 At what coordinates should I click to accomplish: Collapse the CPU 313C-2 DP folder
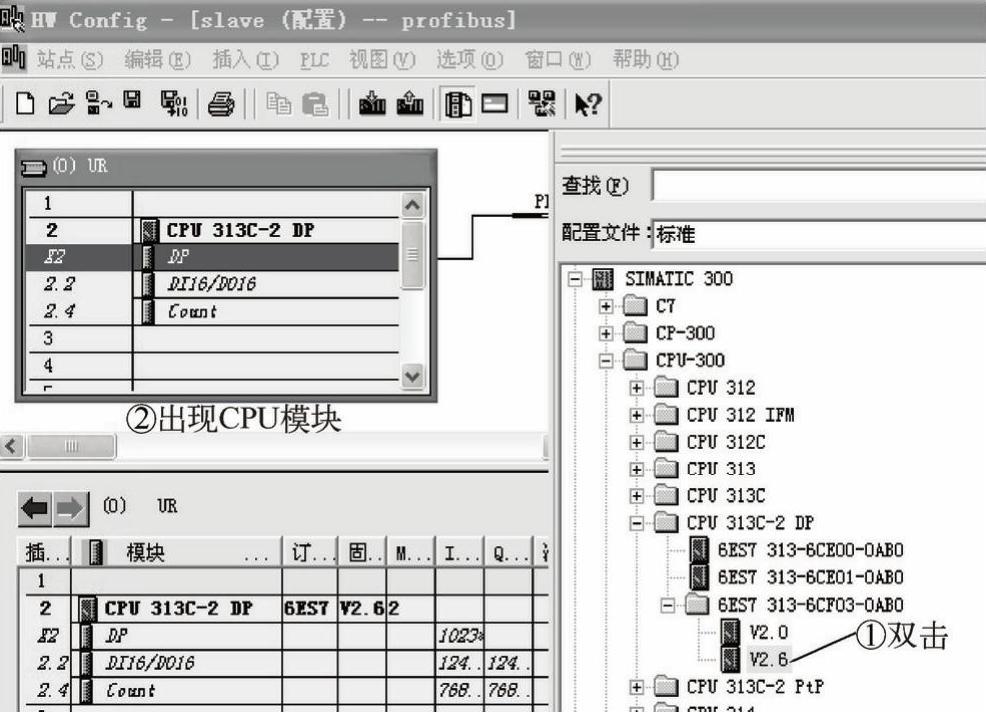click(x=636, y=523)
